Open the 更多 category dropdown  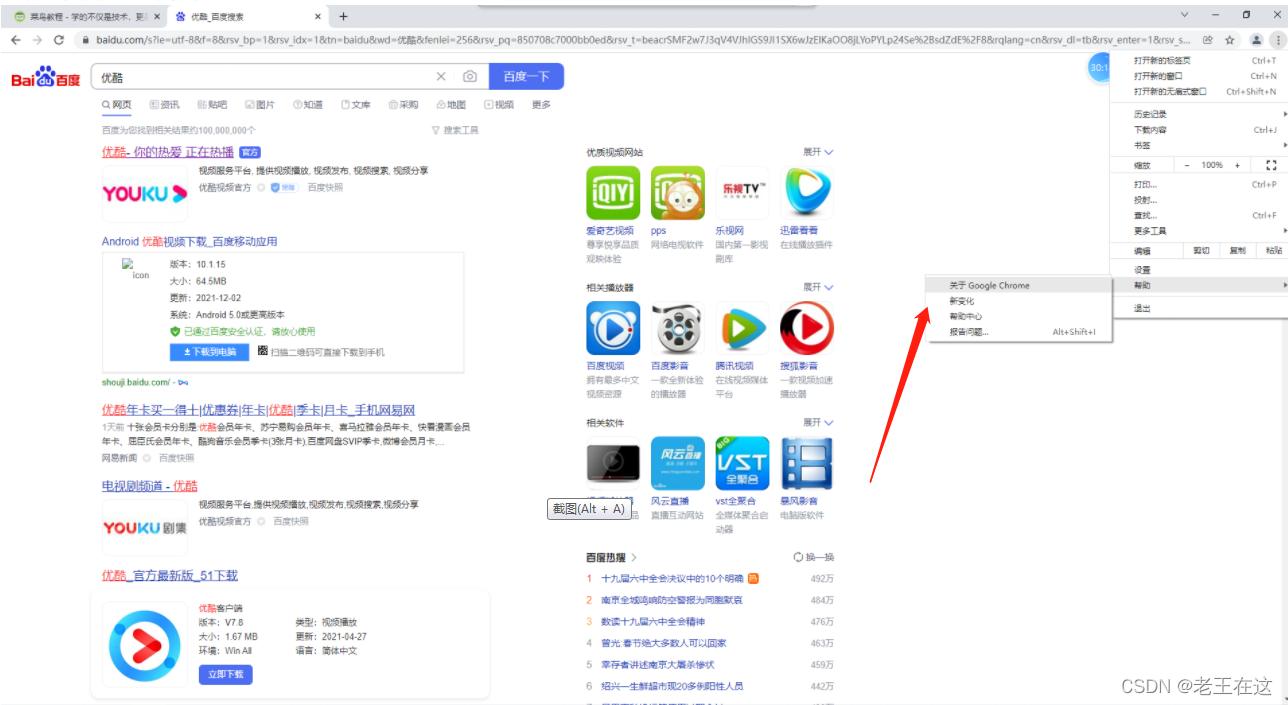541,104
